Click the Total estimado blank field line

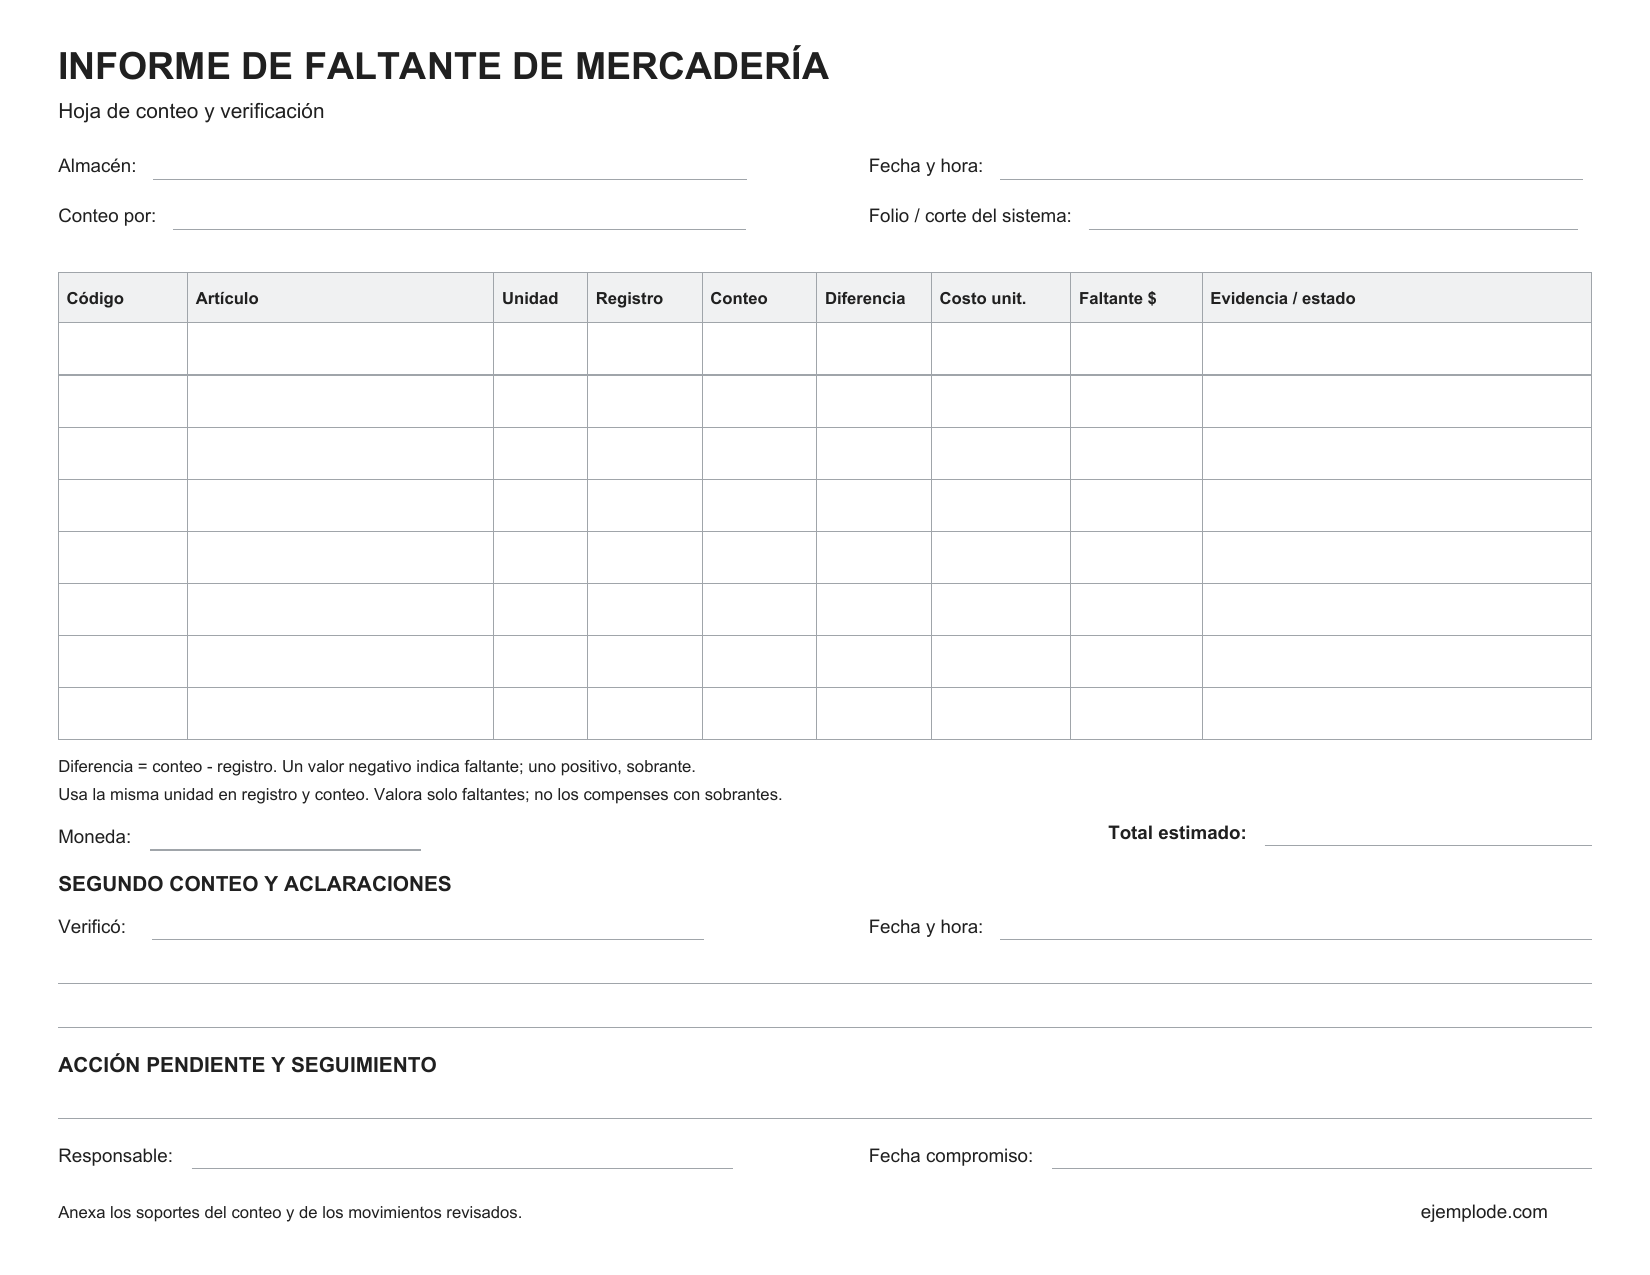pyautogui.click(x=1428, y=834)
